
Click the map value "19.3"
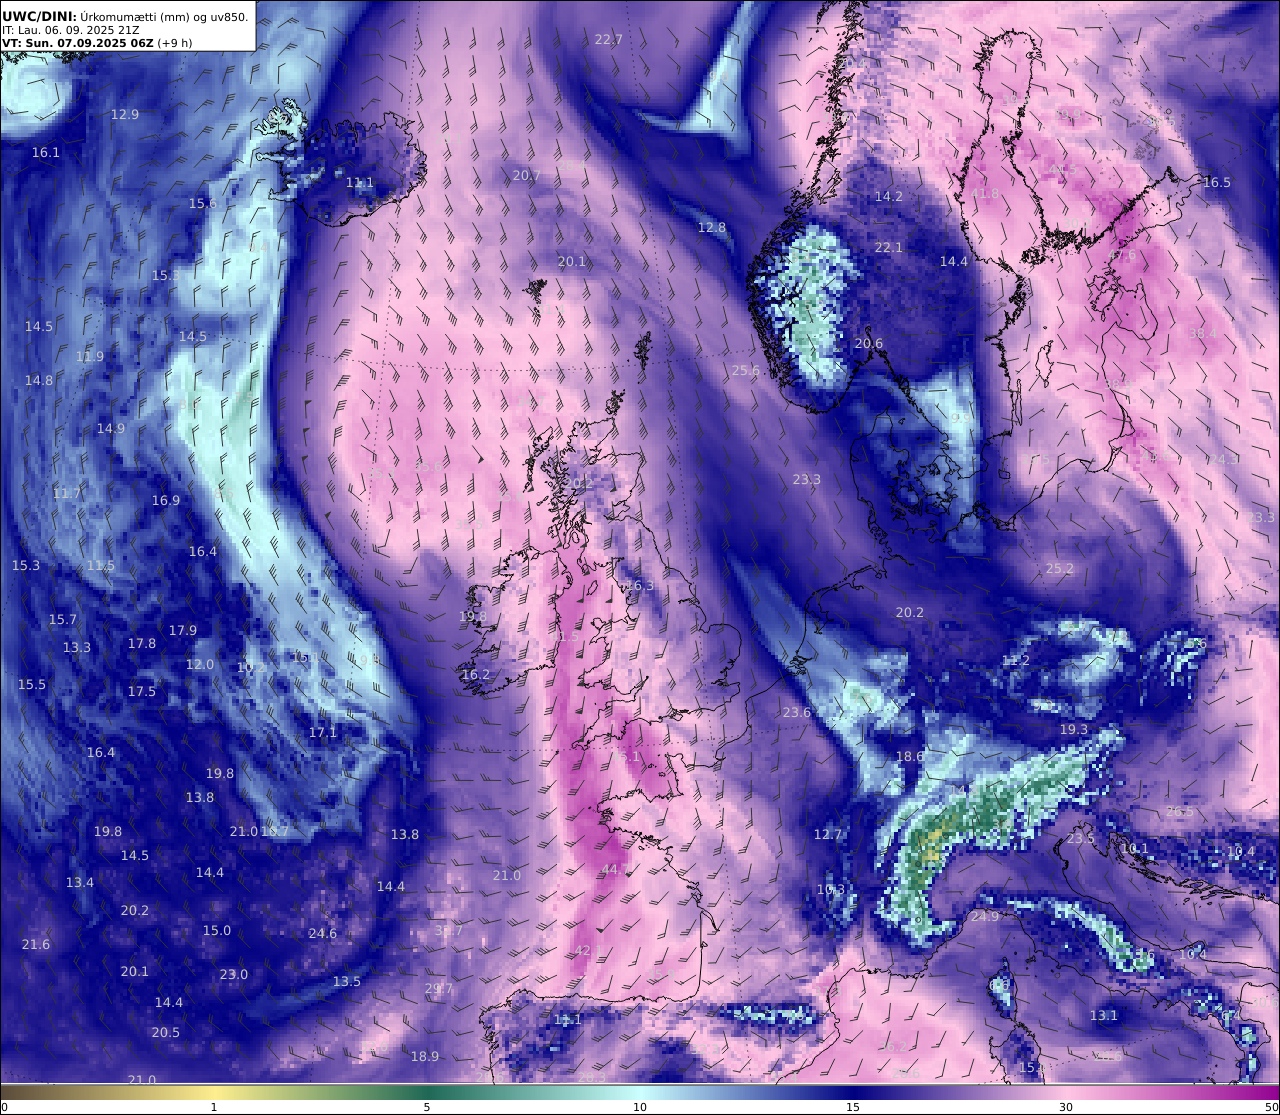pyautogui.click(x=1074, y=731)
